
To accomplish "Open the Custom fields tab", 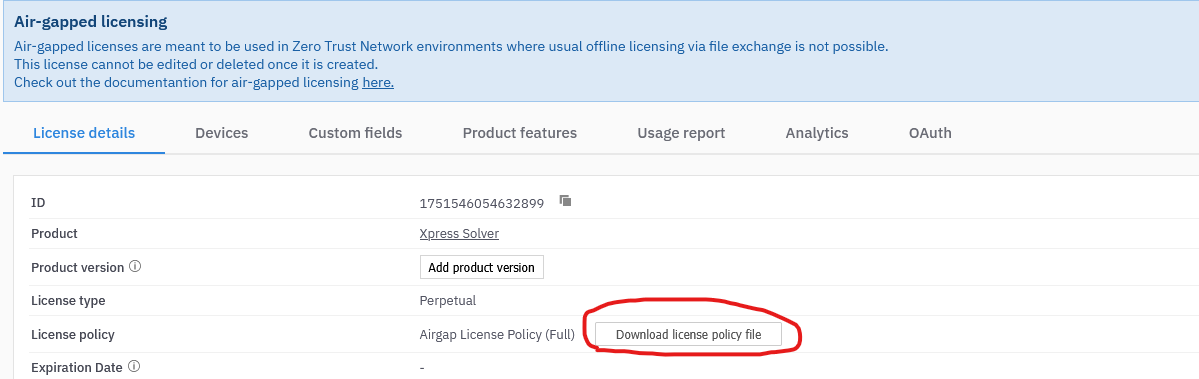I will 356,133.
